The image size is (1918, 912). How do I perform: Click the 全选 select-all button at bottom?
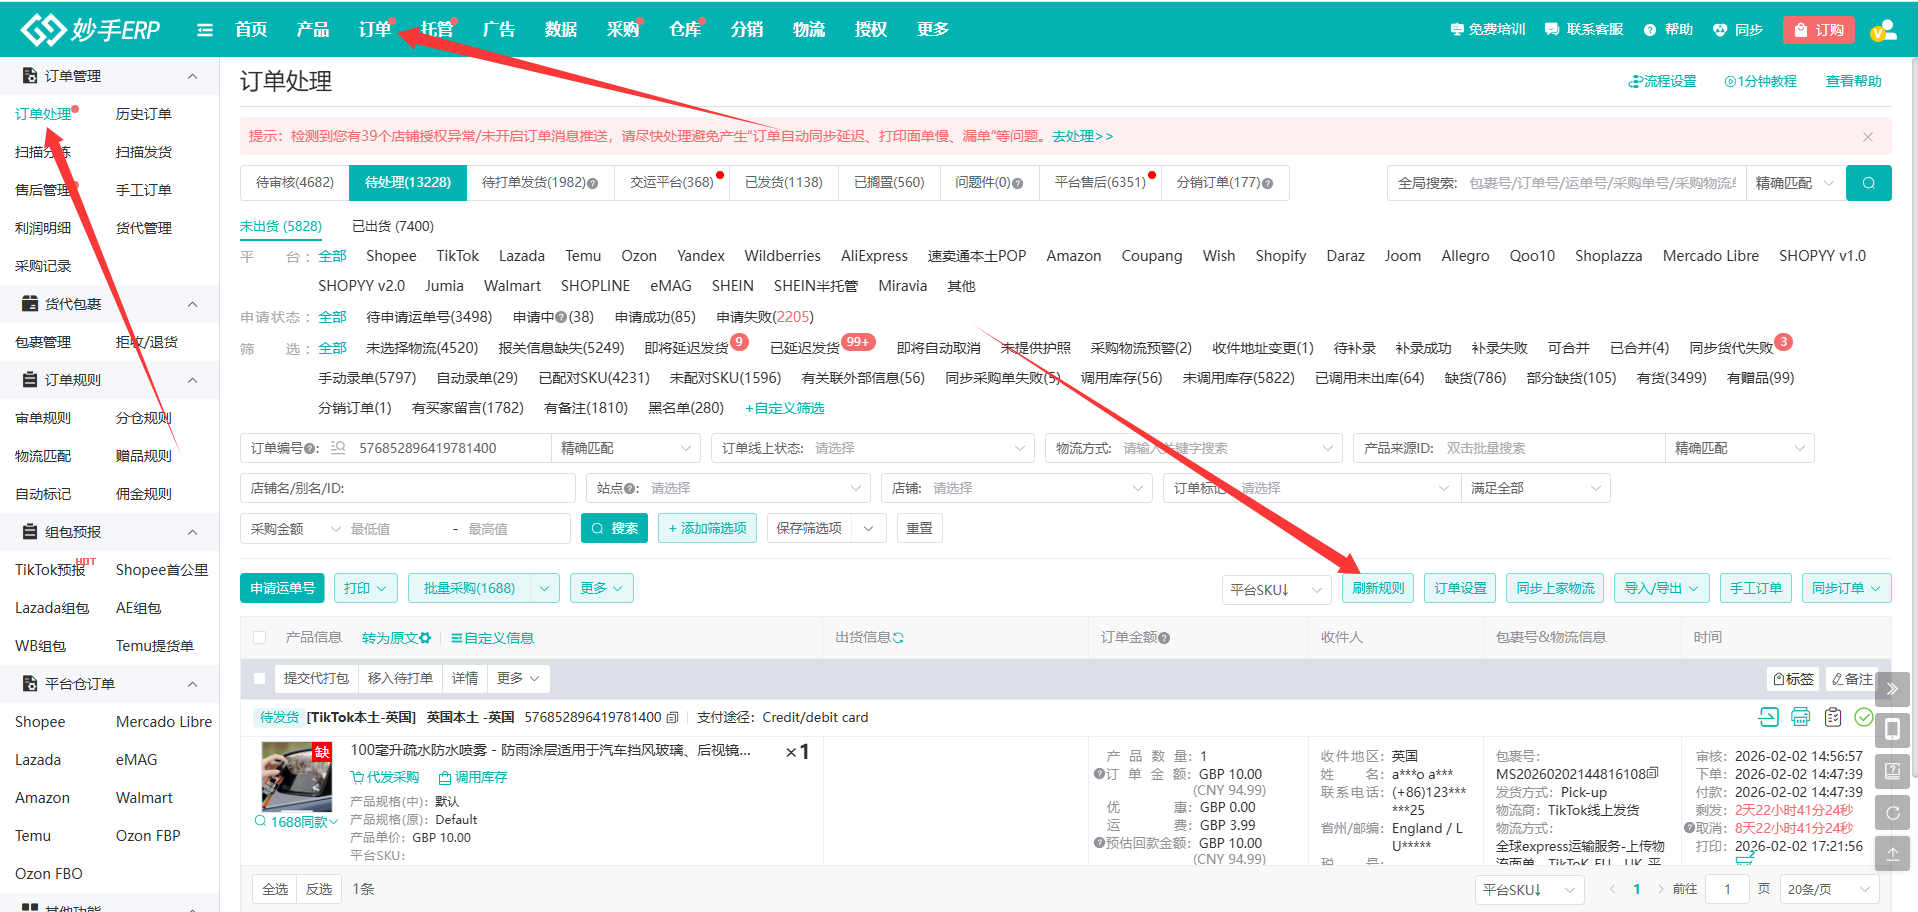275,889
